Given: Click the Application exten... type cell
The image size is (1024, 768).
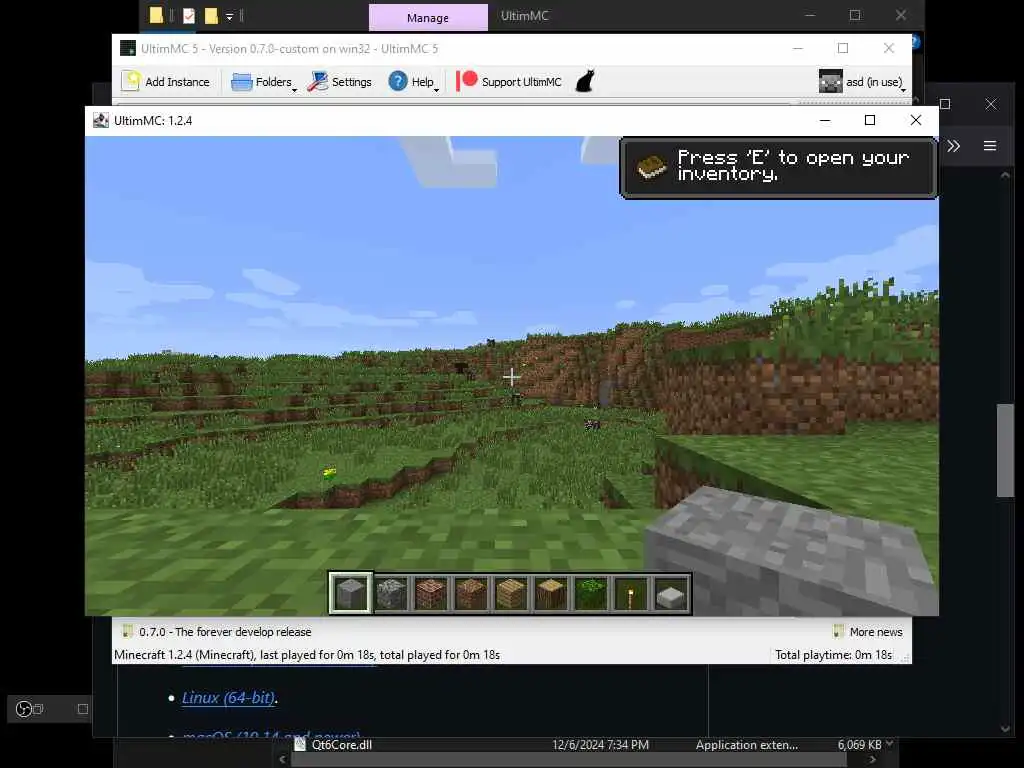Looking at the screenshot, I should 746,744.
